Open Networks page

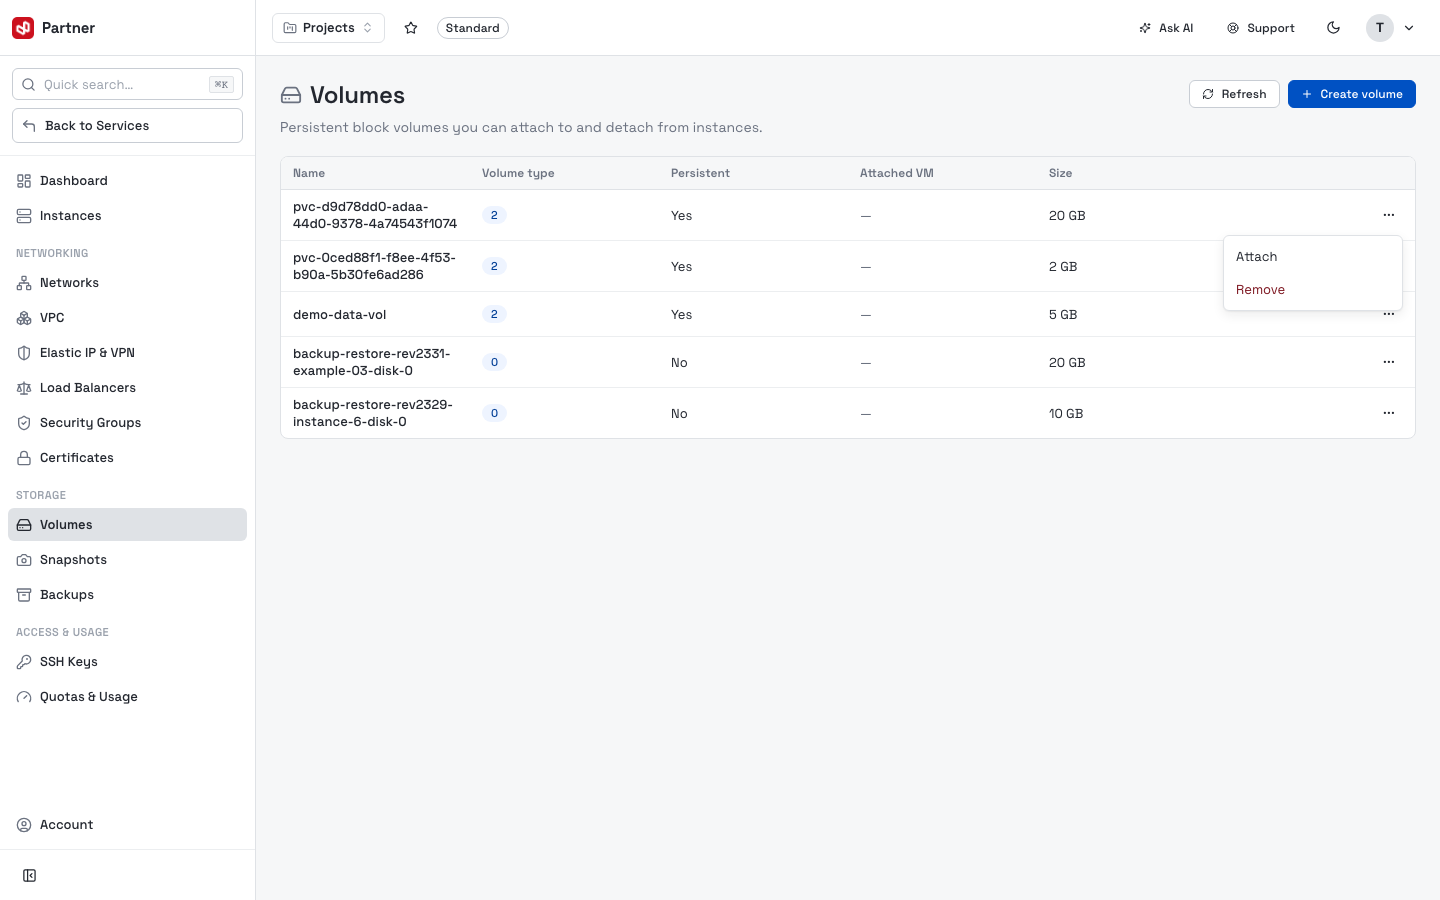[127, 283]
